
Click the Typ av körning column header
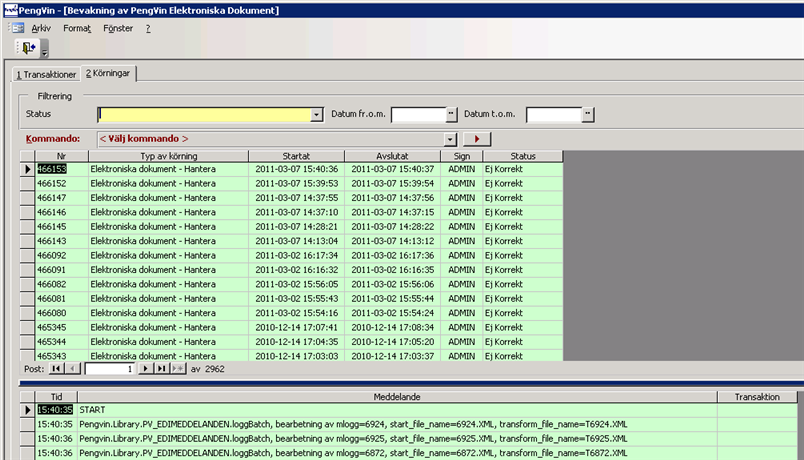(169, 156)
